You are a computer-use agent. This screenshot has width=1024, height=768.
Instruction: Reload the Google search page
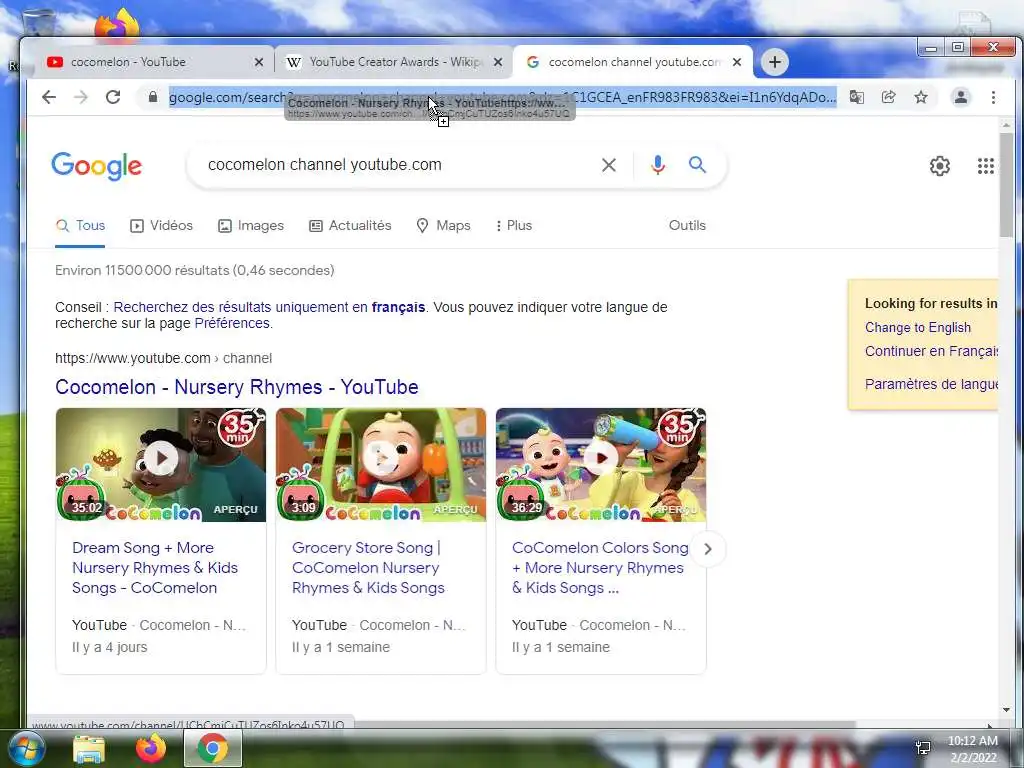[113, 97]
